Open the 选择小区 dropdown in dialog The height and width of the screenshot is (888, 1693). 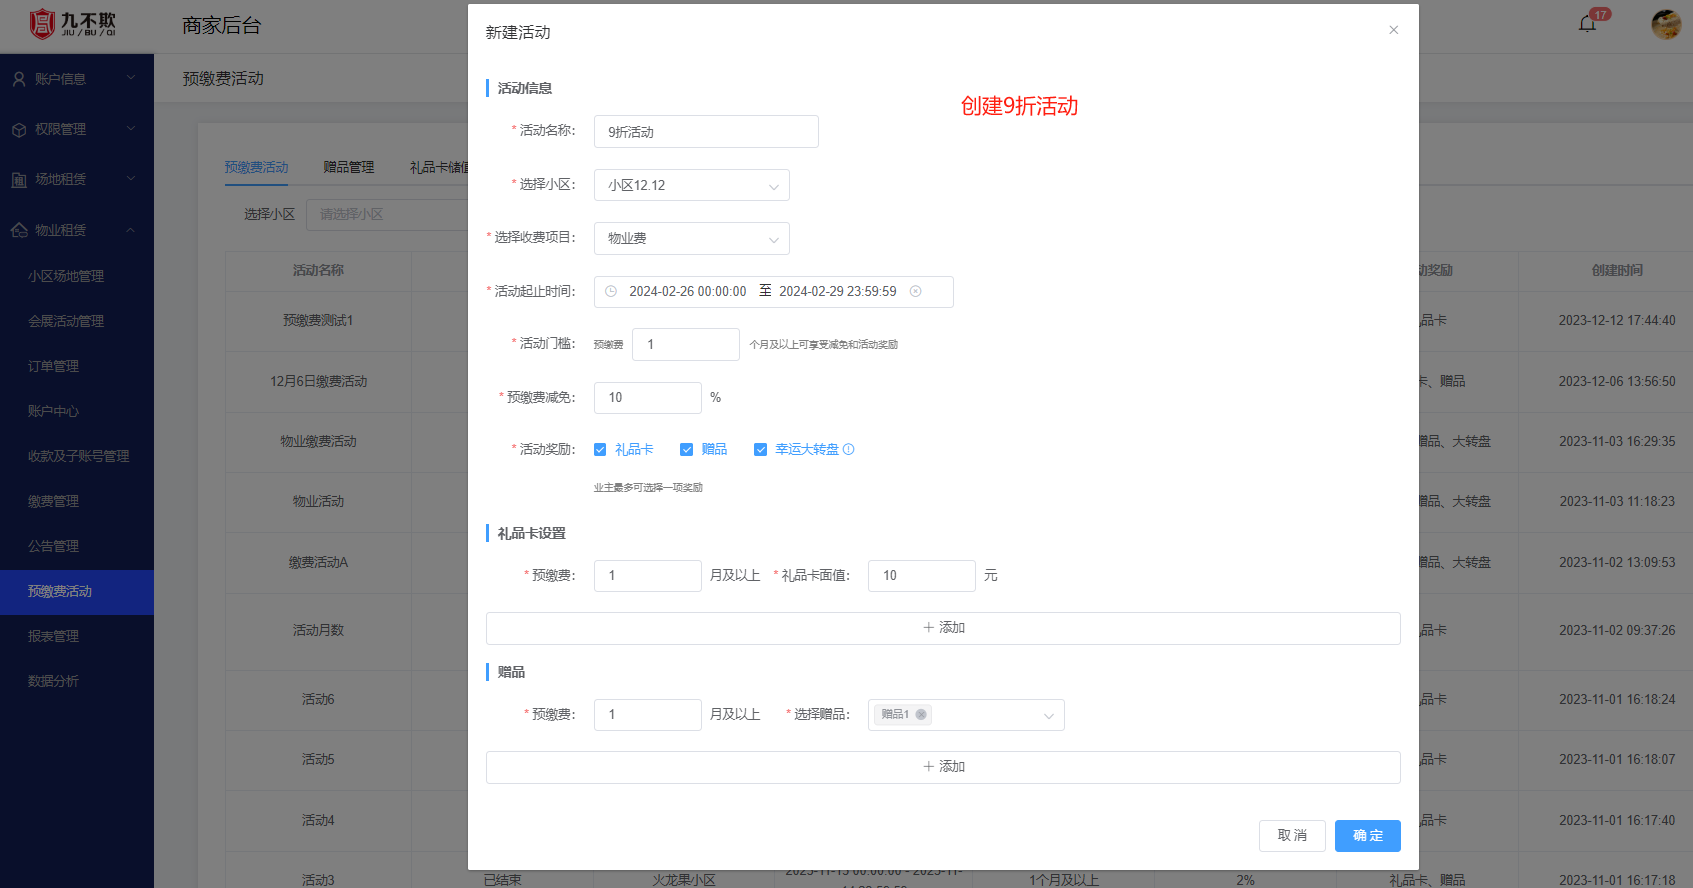pyautogui.click(x=691, y=185)
